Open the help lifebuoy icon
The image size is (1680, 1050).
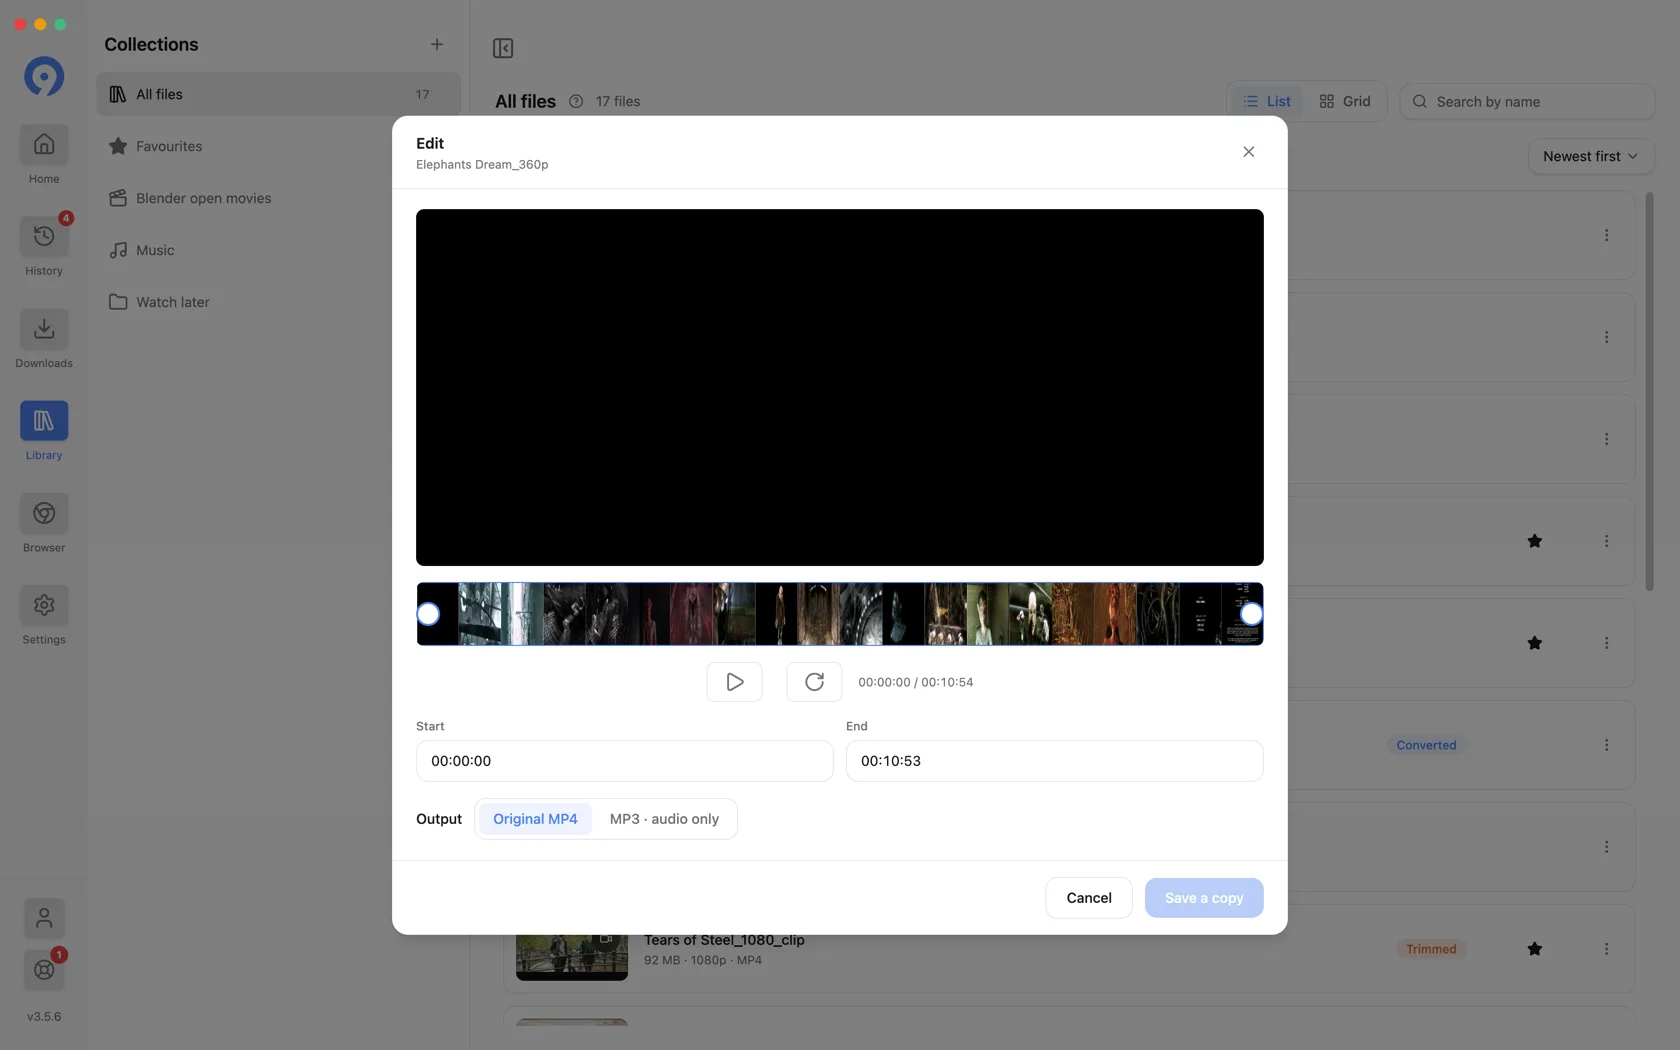(44, 970)
